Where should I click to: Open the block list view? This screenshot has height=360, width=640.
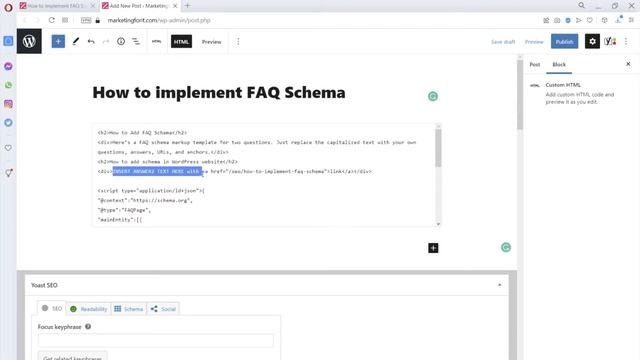(136, 41)
